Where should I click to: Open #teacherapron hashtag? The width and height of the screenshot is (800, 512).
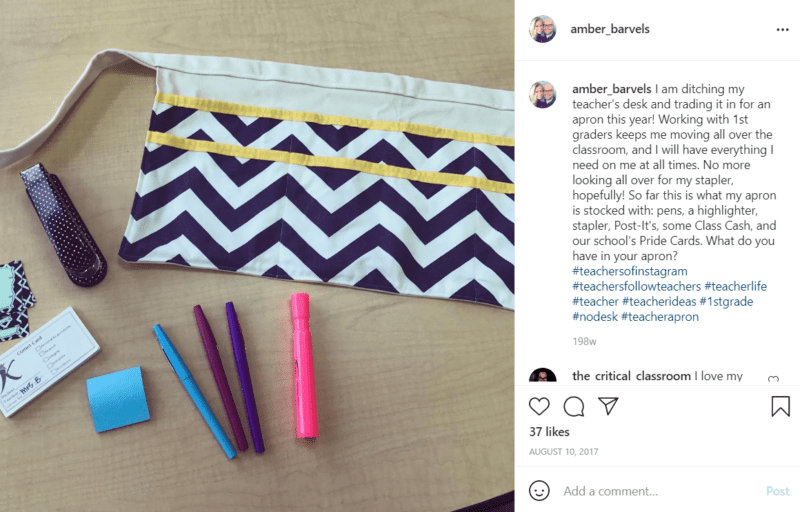point(660,317)
